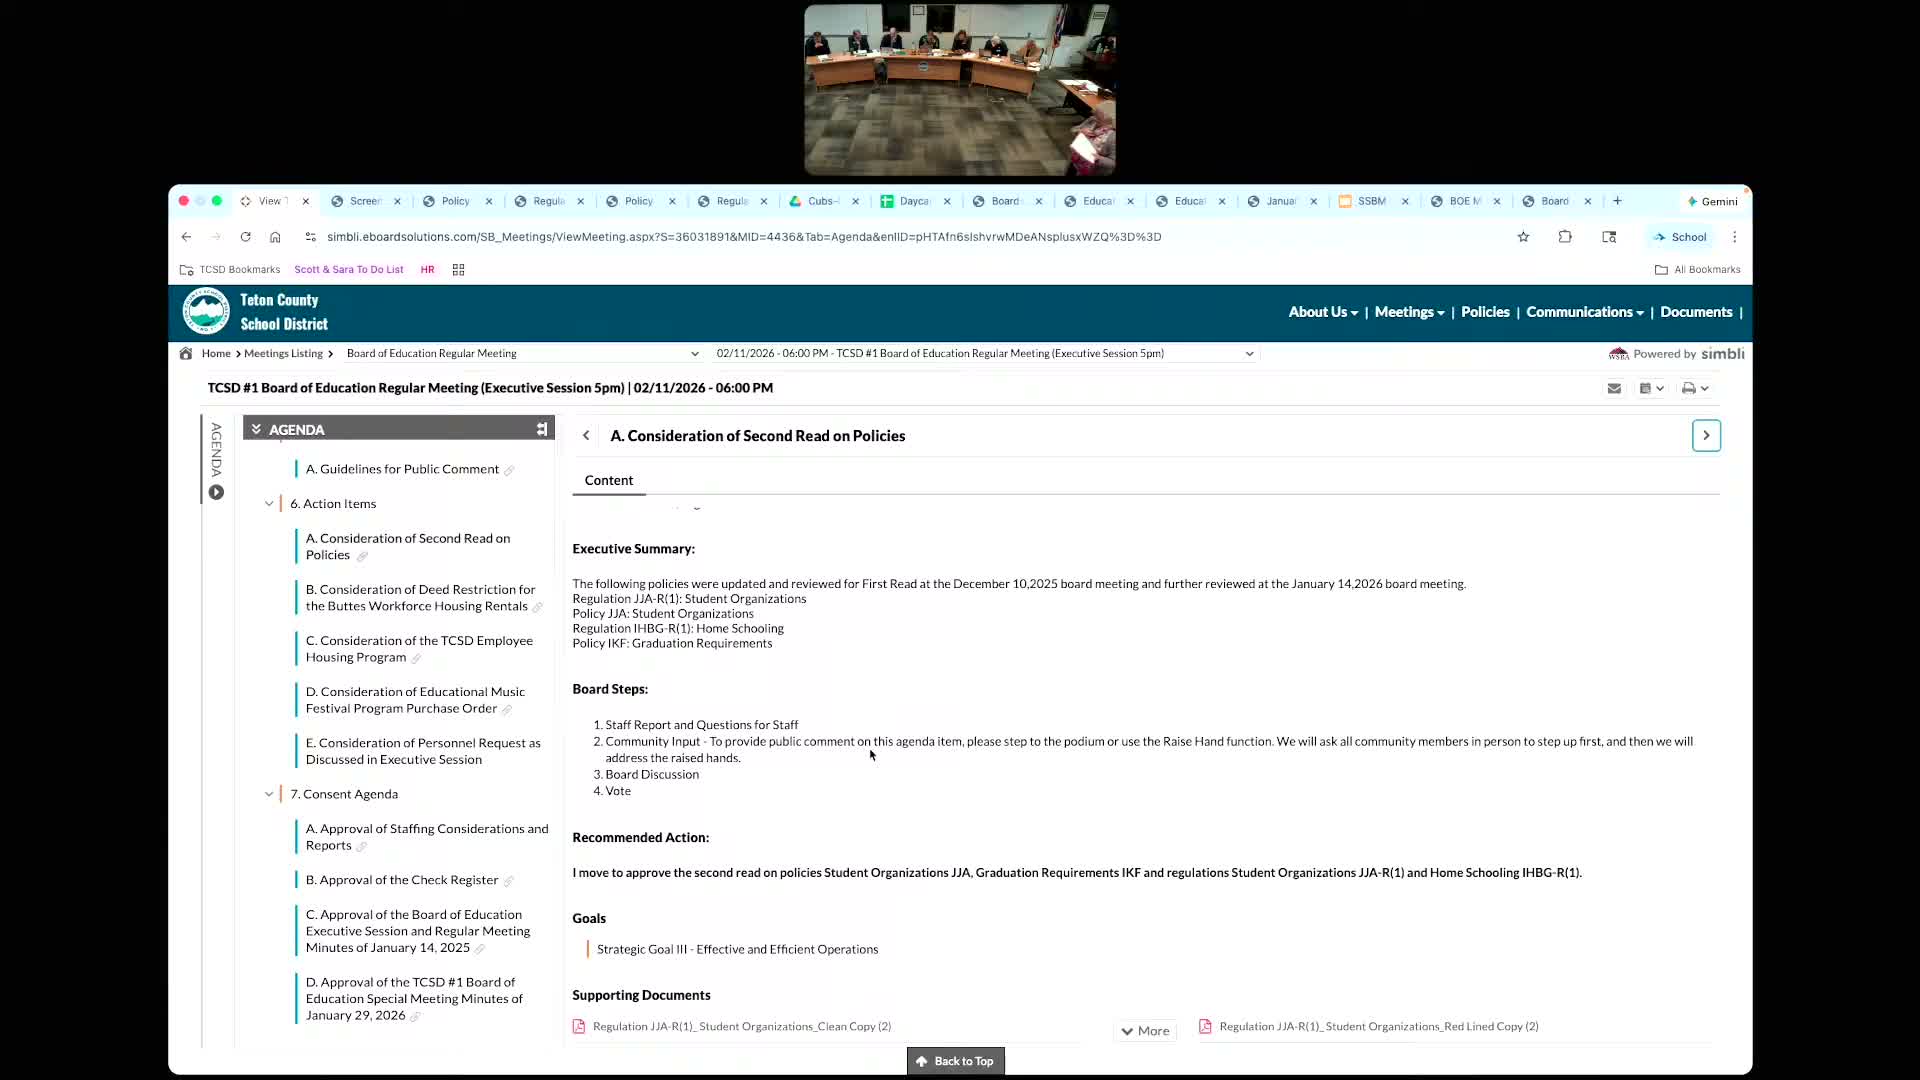Click the vertical agenda play toggle
This screenshot has height=1080, width=1920.
[x=216, y=492]
